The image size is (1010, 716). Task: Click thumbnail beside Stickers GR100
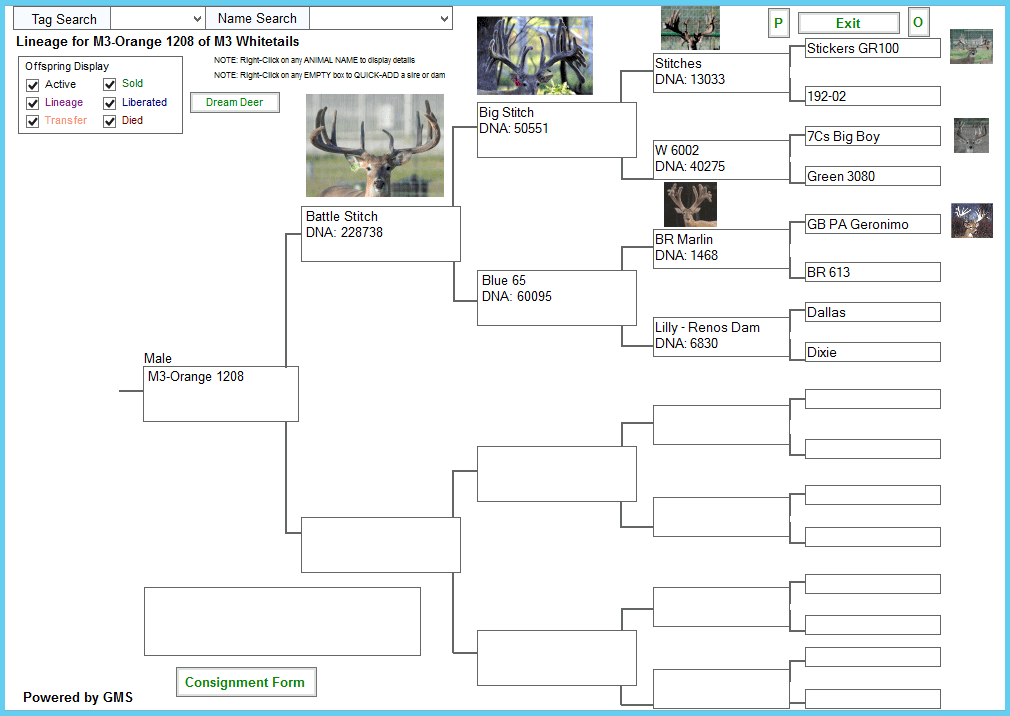pos(970,47)
